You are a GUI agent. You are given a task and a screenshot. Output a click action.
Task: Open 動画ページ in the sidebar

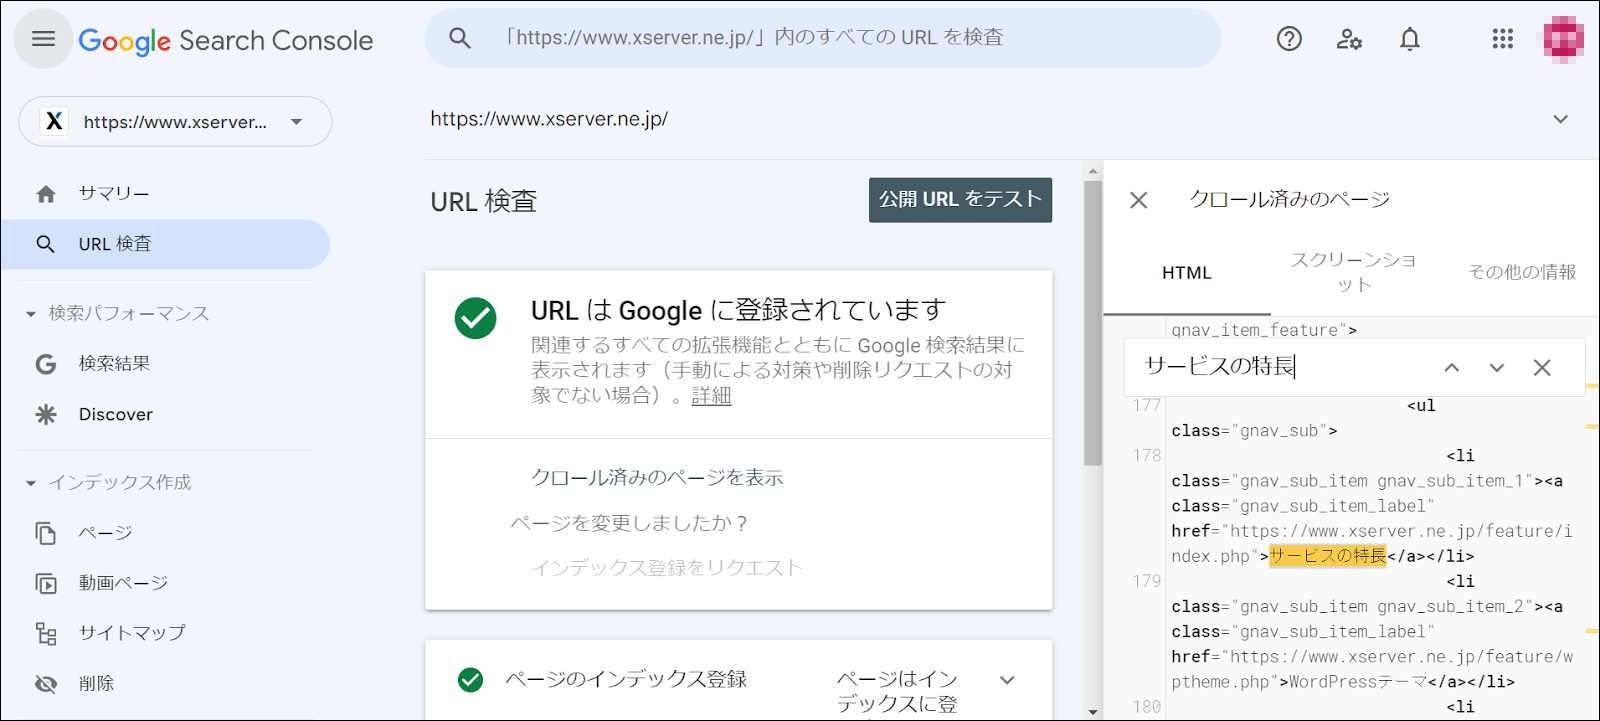(x=123, y=583)
